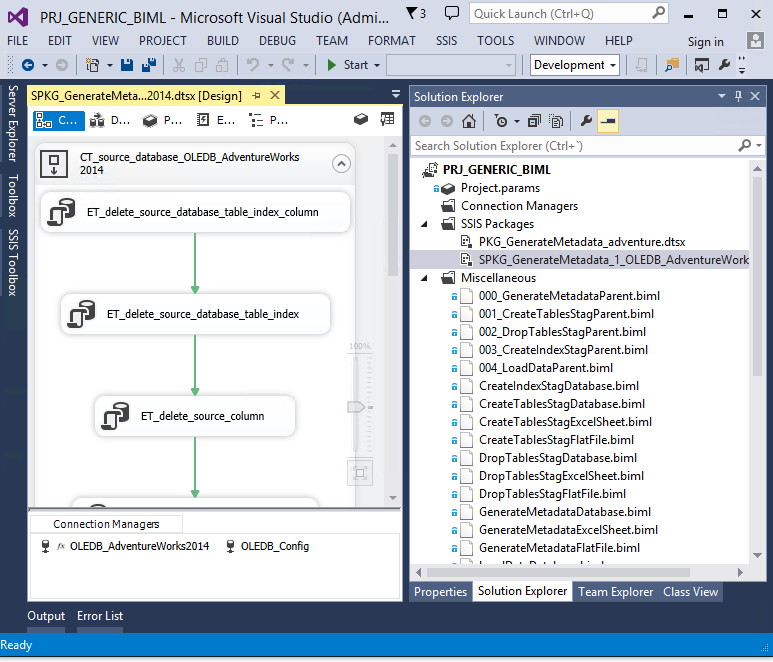
Task: Click the Solution Explorer Properties wrench icon
Action: (x=586, y=121)
